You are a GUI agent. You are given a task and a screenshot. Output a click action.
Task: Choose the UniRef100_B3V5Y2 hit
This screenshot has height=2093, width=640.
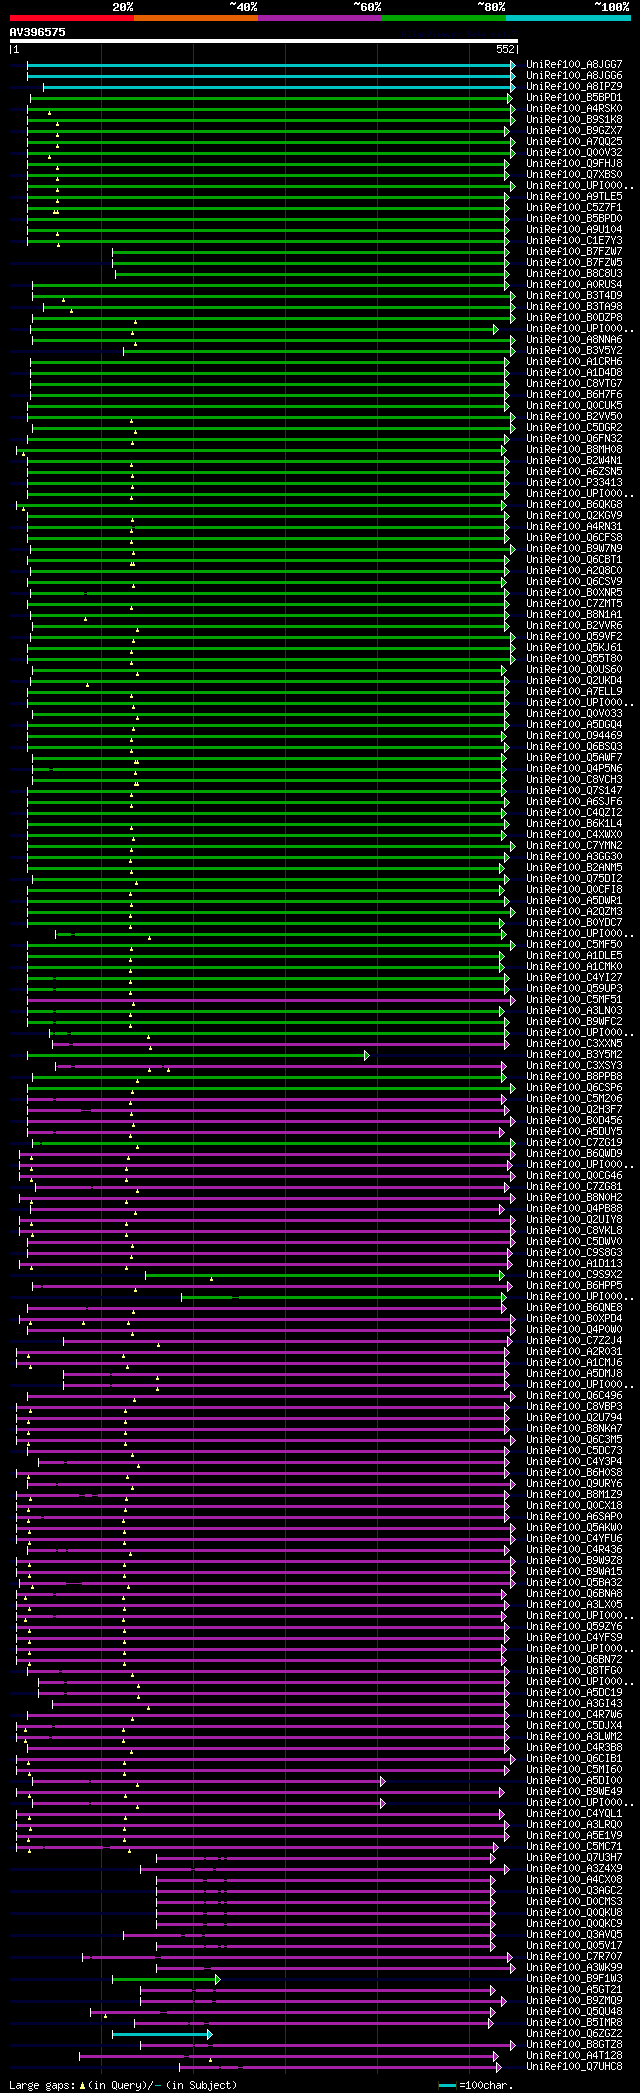pos(574,351)
